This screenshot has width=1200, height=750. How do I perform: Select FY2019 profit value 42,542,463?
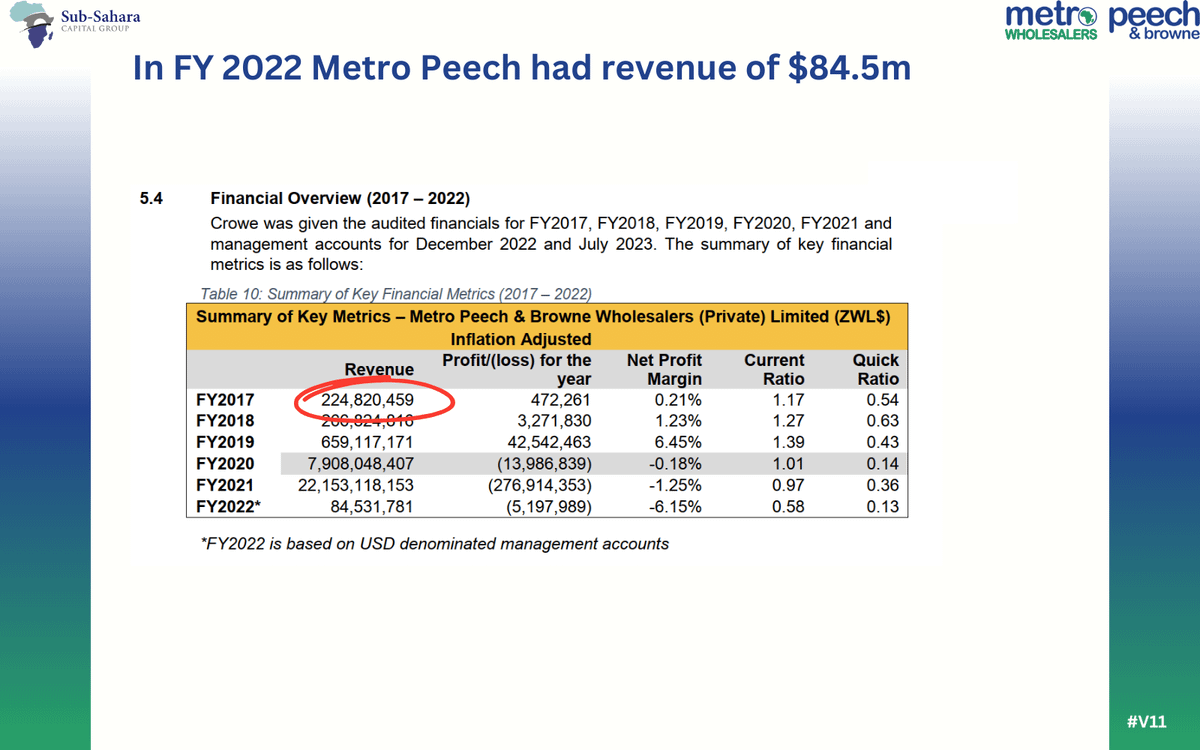point(549,442)
